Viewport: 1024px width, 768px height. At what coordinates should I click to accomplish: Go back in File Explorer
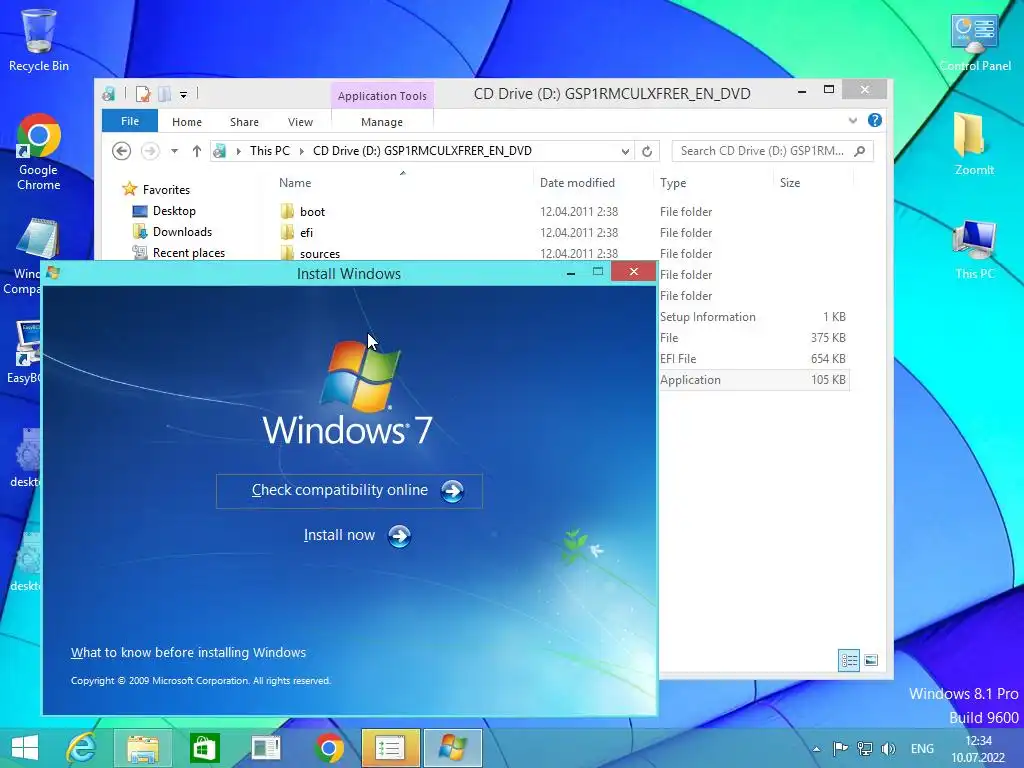(x=121, y=151)
